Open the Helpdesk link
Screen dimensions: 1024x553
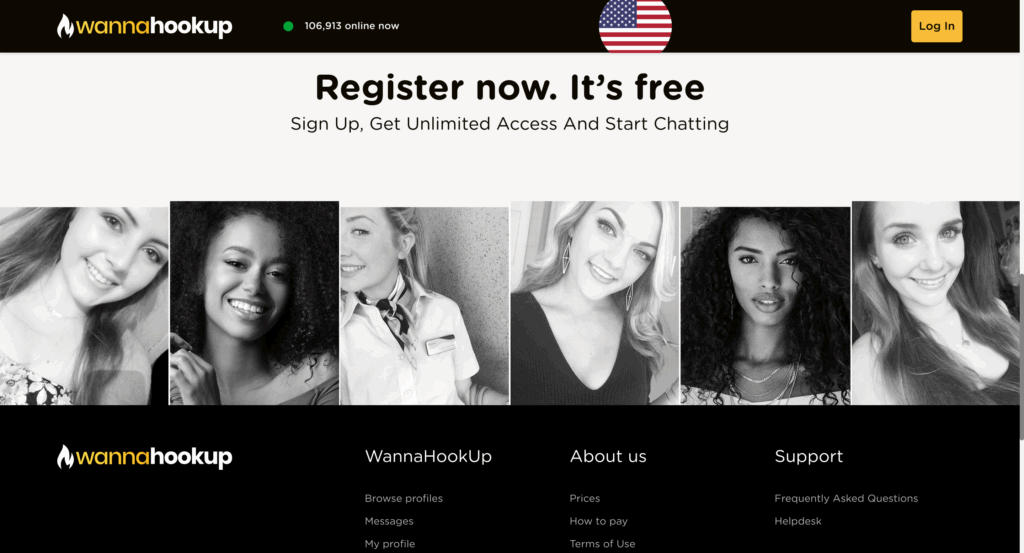pyautogui.click(x=797, y=521)
